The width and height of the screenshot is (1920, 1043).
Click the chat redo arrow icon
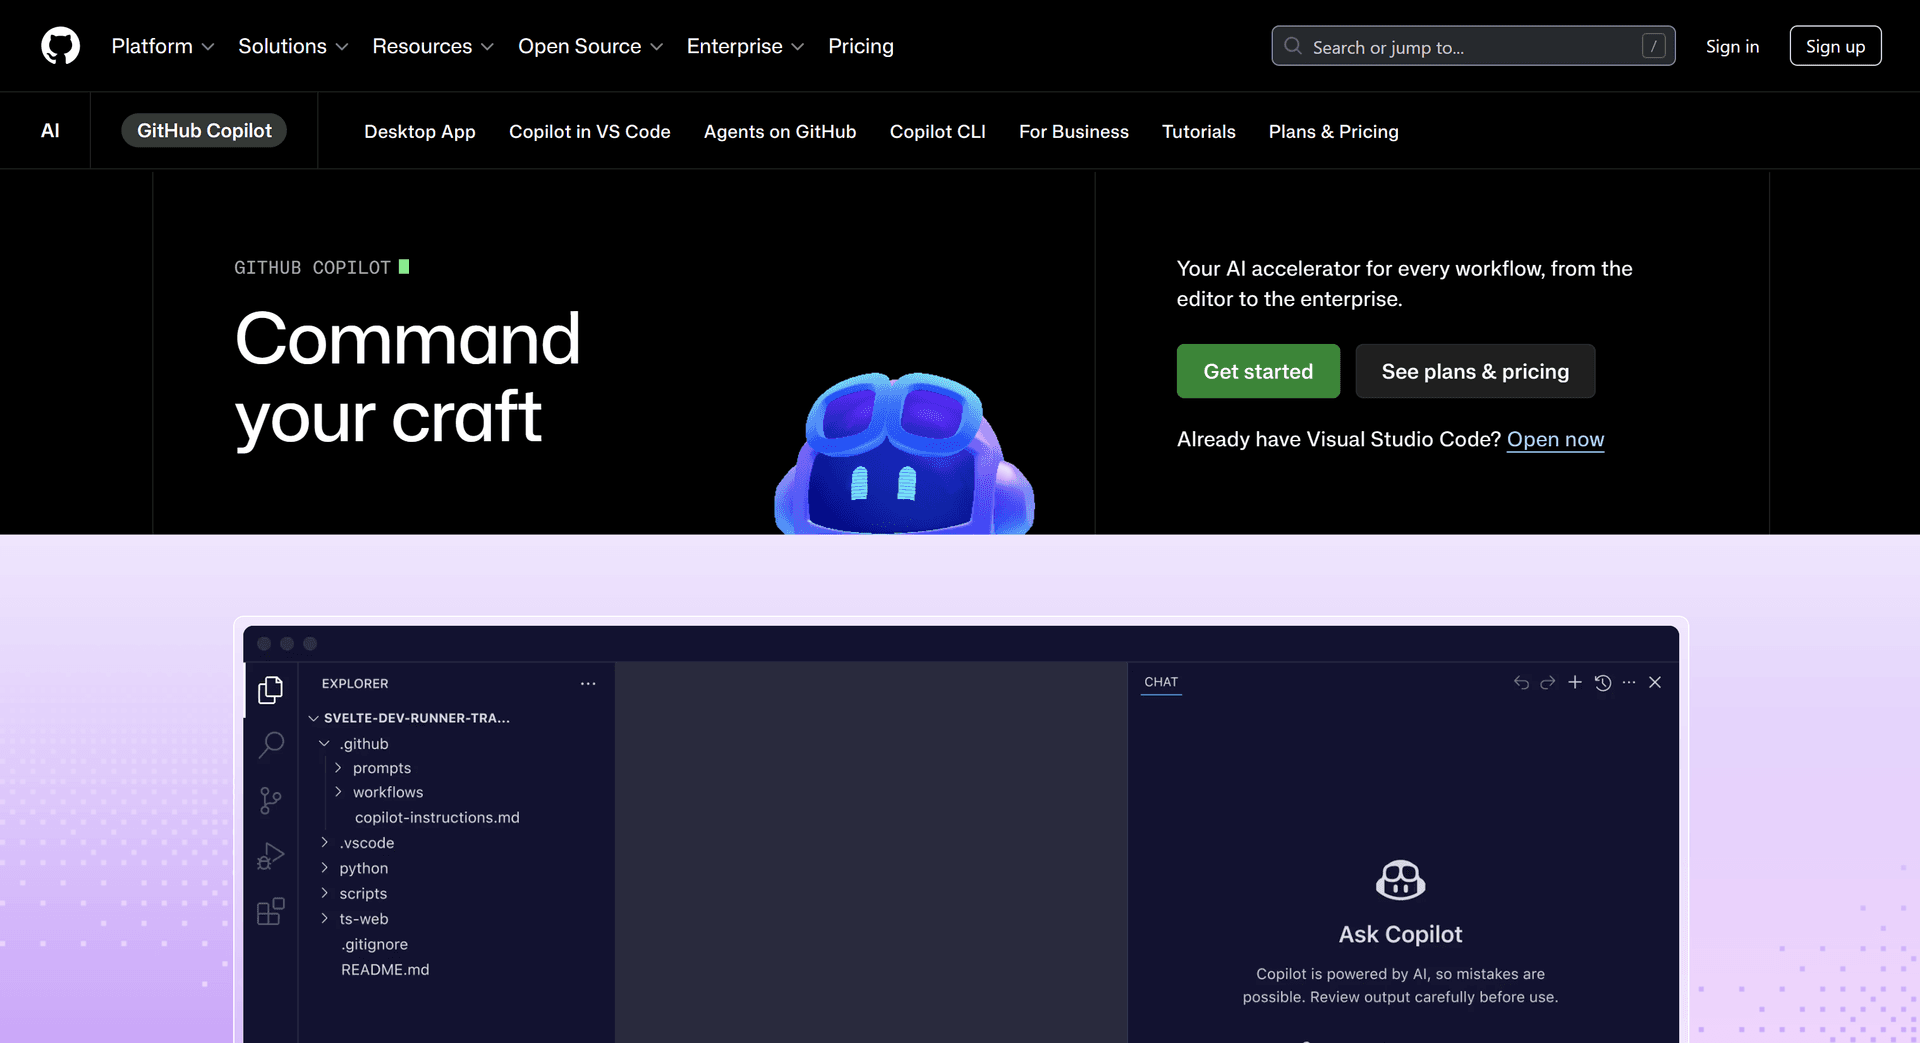pos(1548,682)
